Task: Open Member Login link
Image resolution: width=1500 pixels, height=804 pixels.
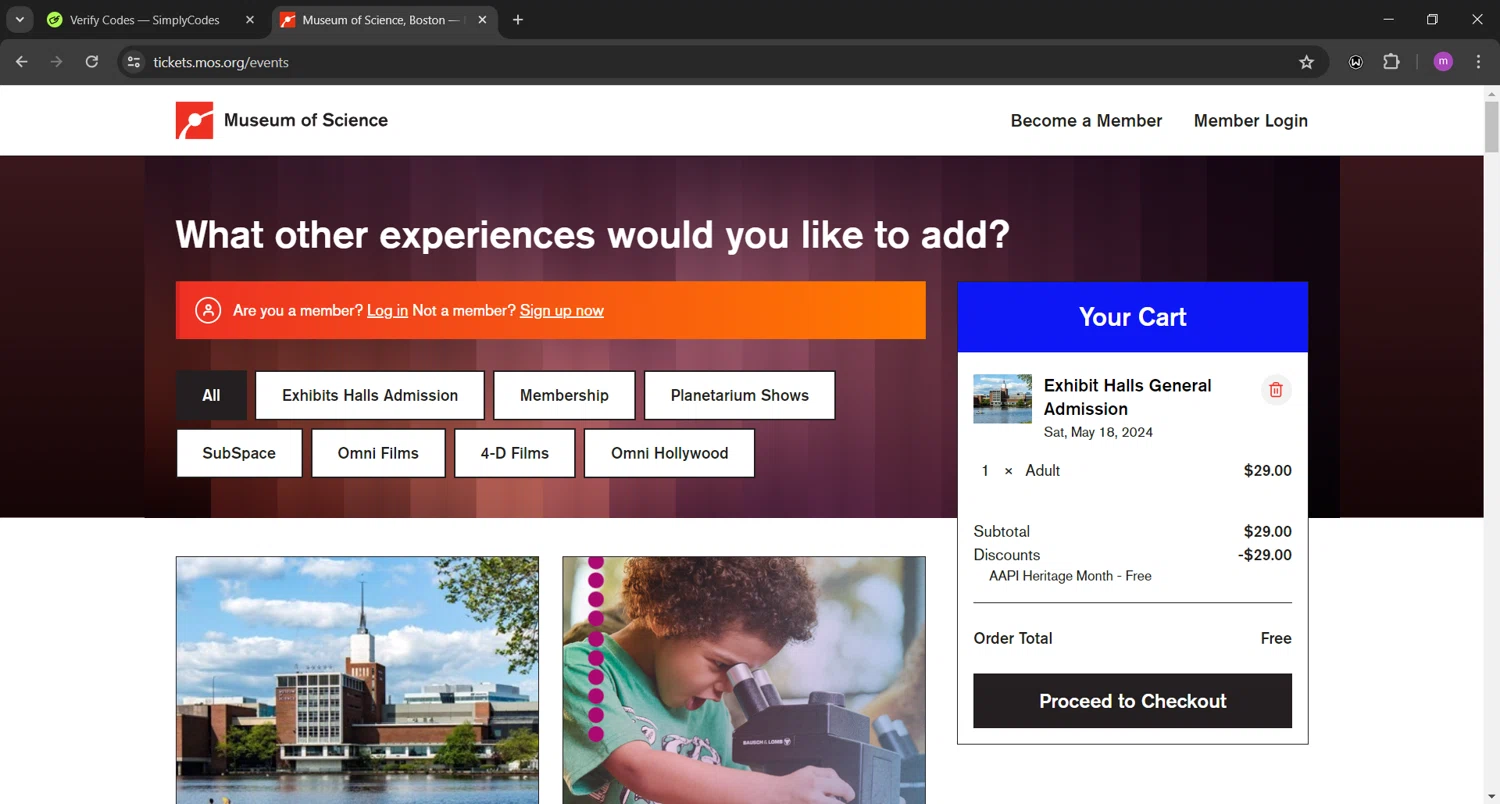Action: point(1250,121)
